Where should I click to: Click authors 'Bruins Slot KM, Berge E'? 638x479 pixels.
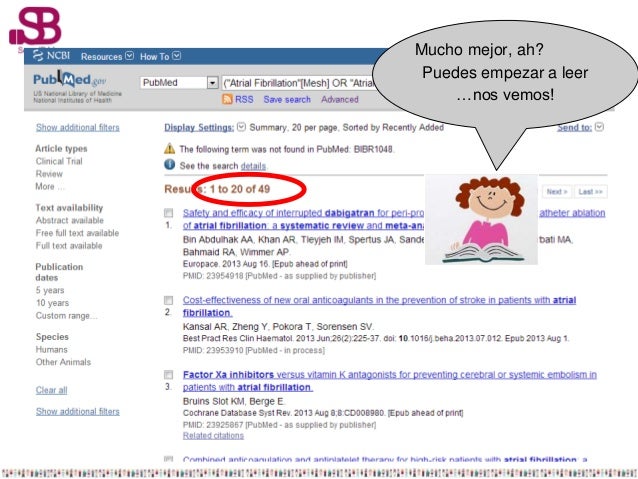pos(233,401)
